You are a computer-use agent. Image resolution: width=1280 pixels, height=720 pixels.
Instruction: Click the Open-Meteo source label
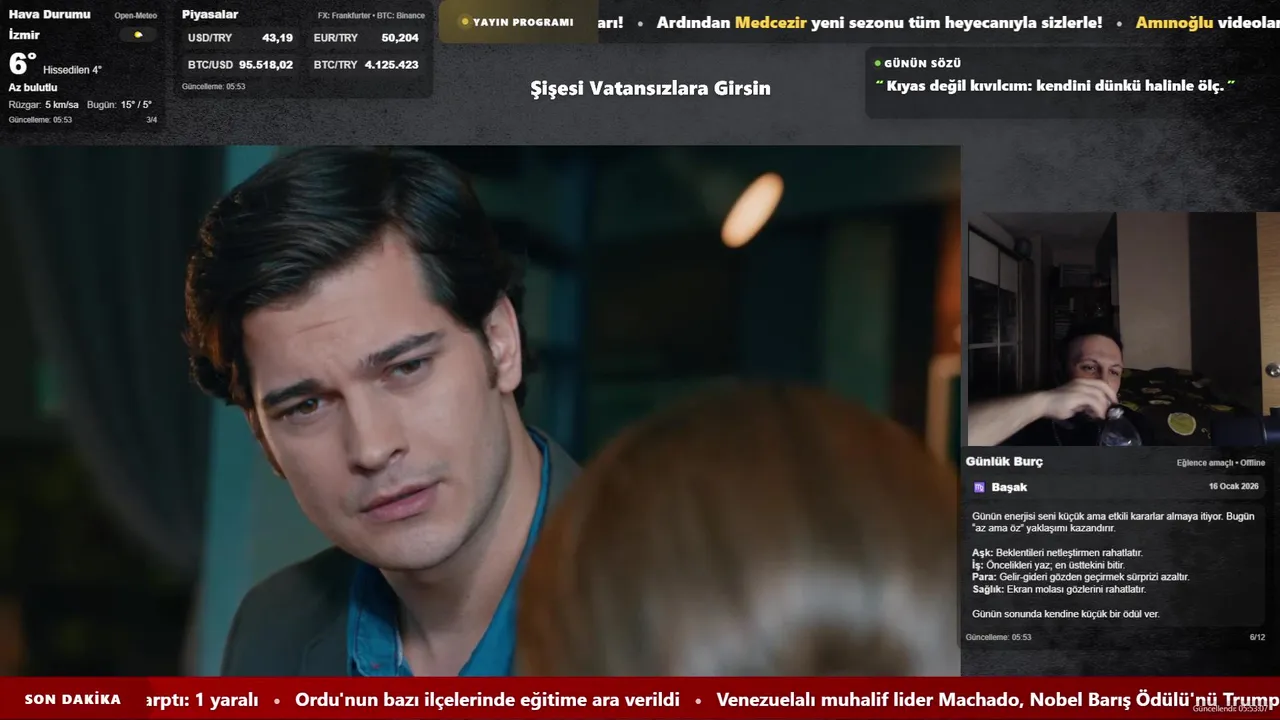(x=136, y=16)
